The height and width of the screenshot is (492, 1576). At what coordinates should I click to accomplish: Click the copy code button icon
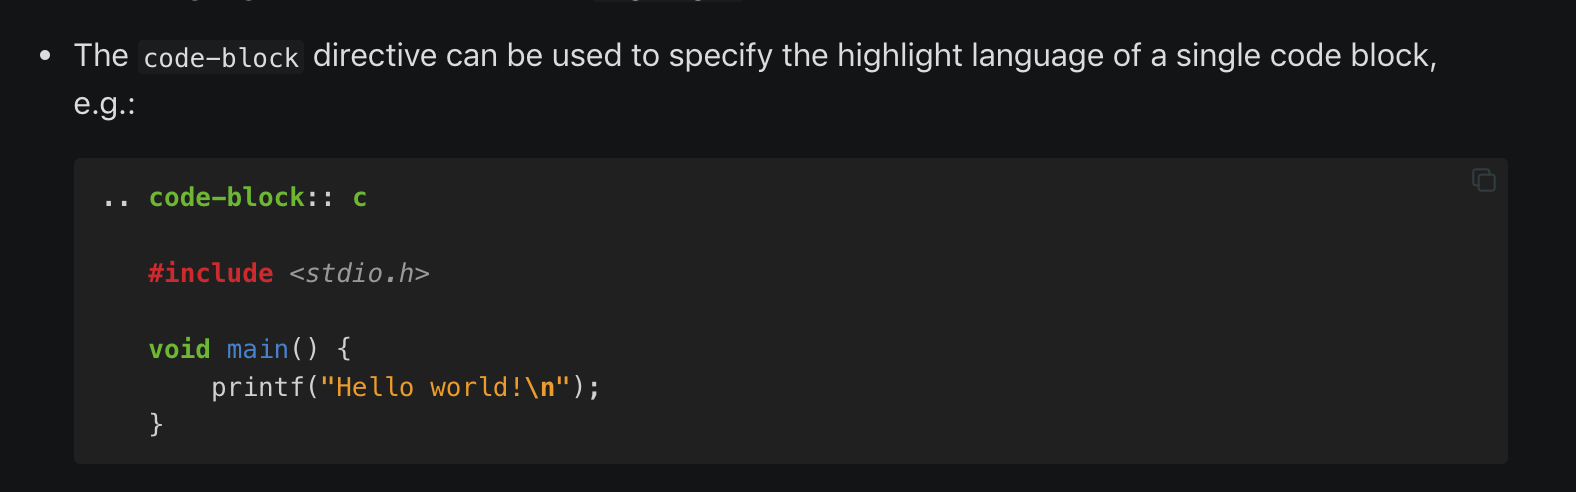coord(1483,180)
